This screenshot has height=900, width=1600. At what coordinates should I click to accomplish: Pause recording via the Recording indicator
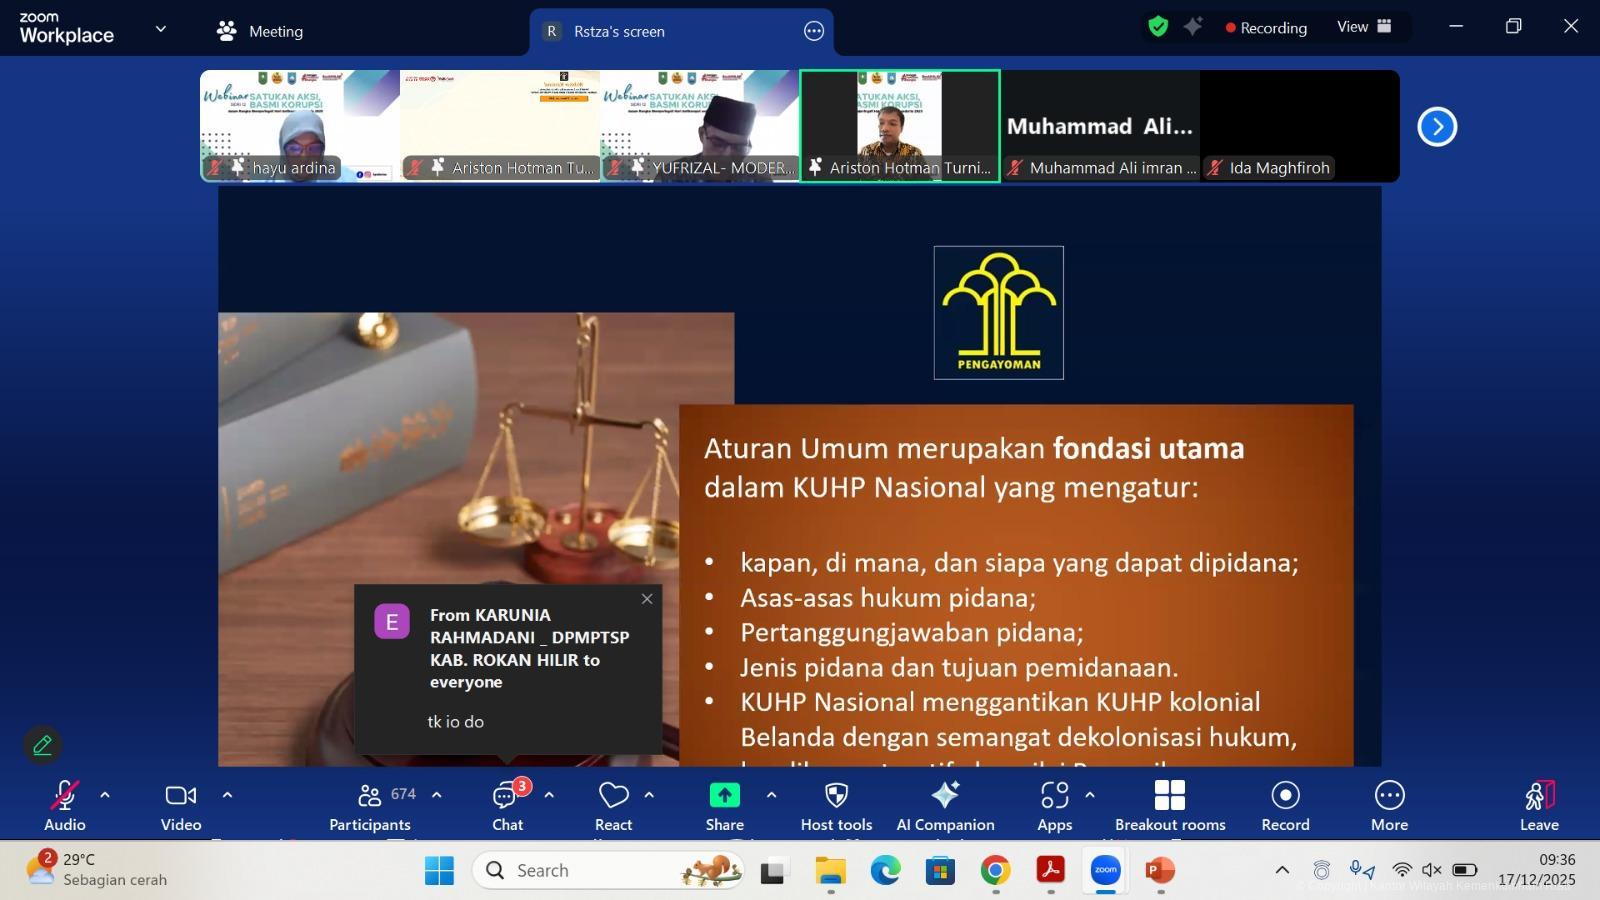tap(1266, 28)
